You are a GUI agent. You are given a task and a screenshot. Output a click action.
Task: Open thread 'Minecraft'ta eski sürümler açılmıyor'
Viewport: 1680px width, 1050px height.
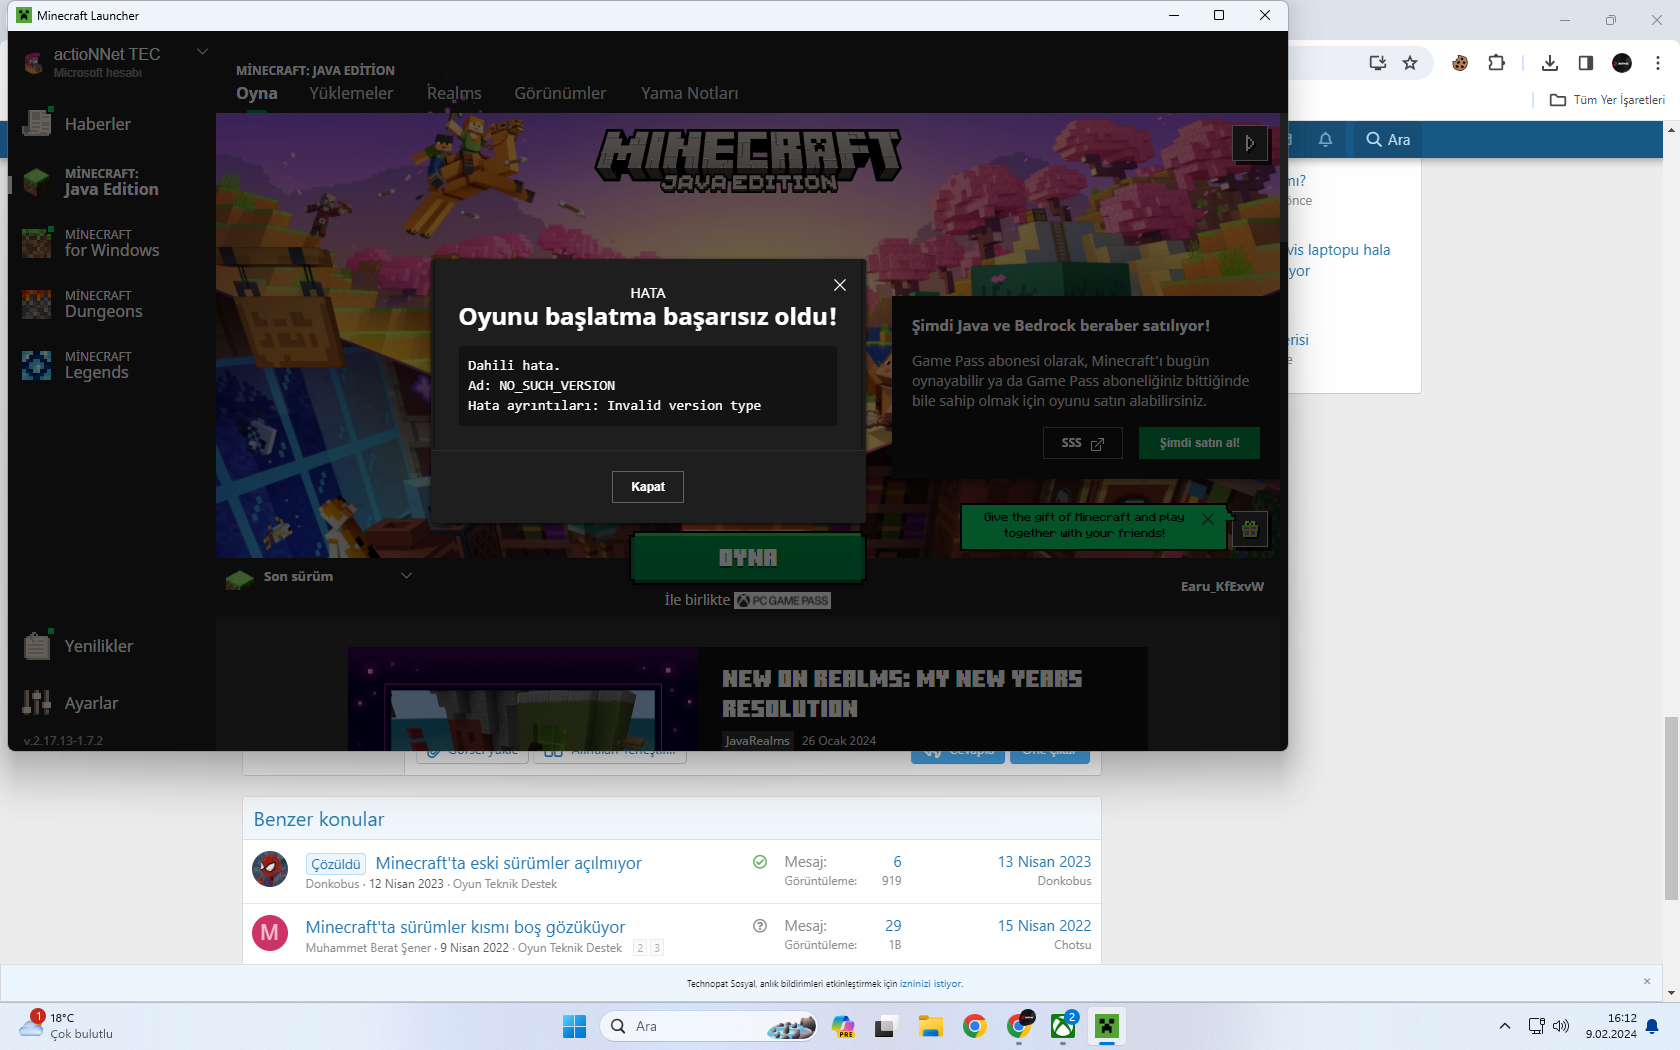[x=508, y=863]
